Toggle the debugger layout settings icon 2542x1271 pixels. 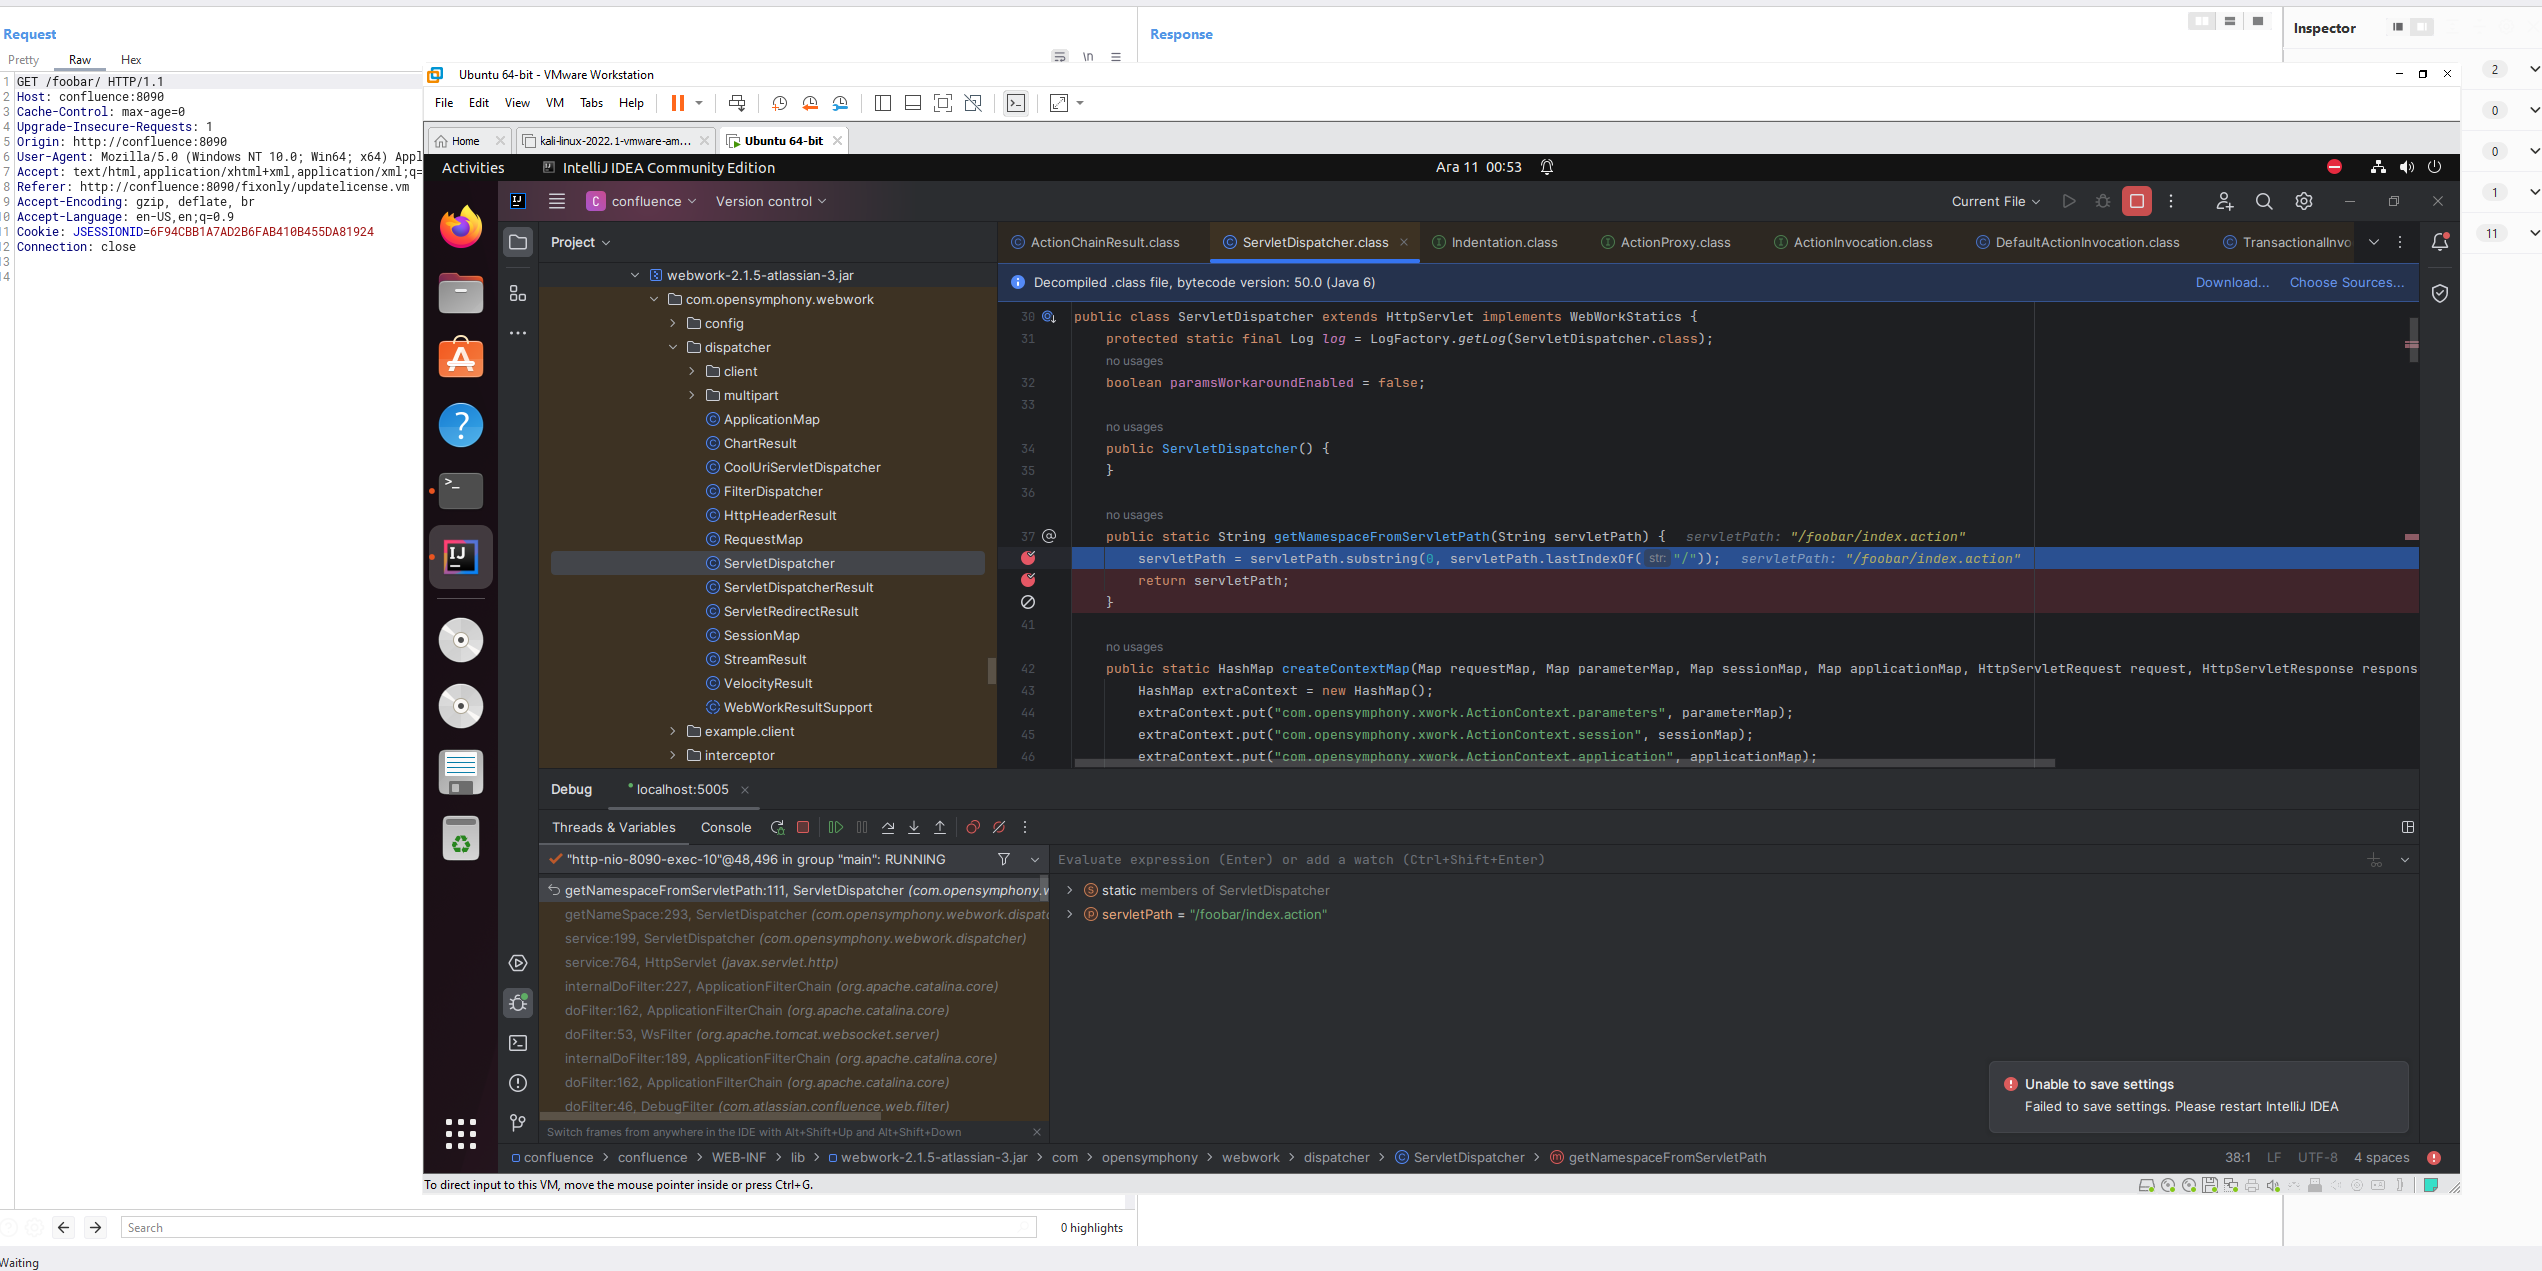(2408, 827)
